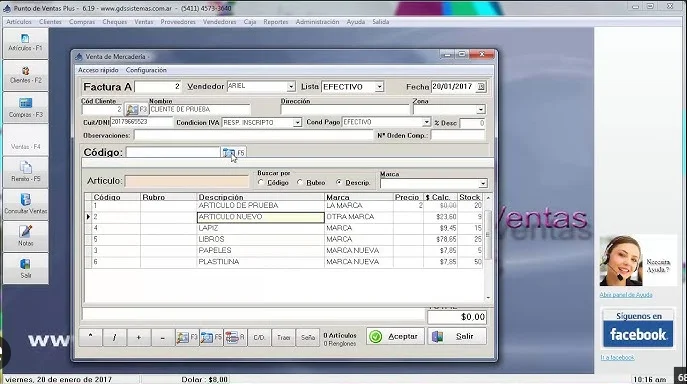The image size is (687, 384).
Task: Click the Código input field
Action: tap(173, 152)
